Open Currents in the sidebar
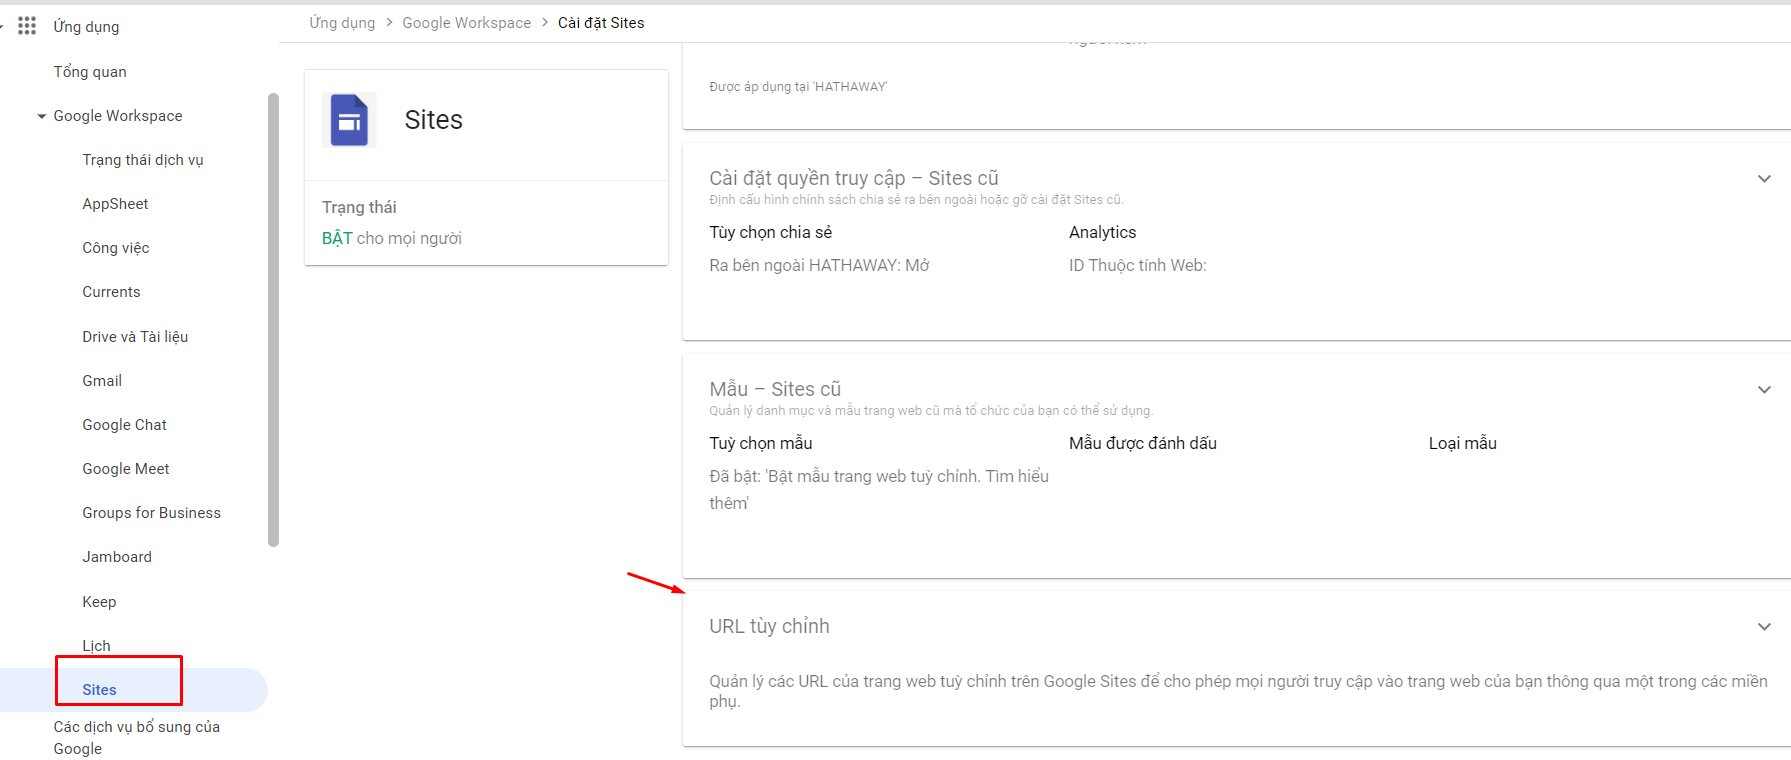The width and height of the screenshot is (1791, 760). click(111, 292)
